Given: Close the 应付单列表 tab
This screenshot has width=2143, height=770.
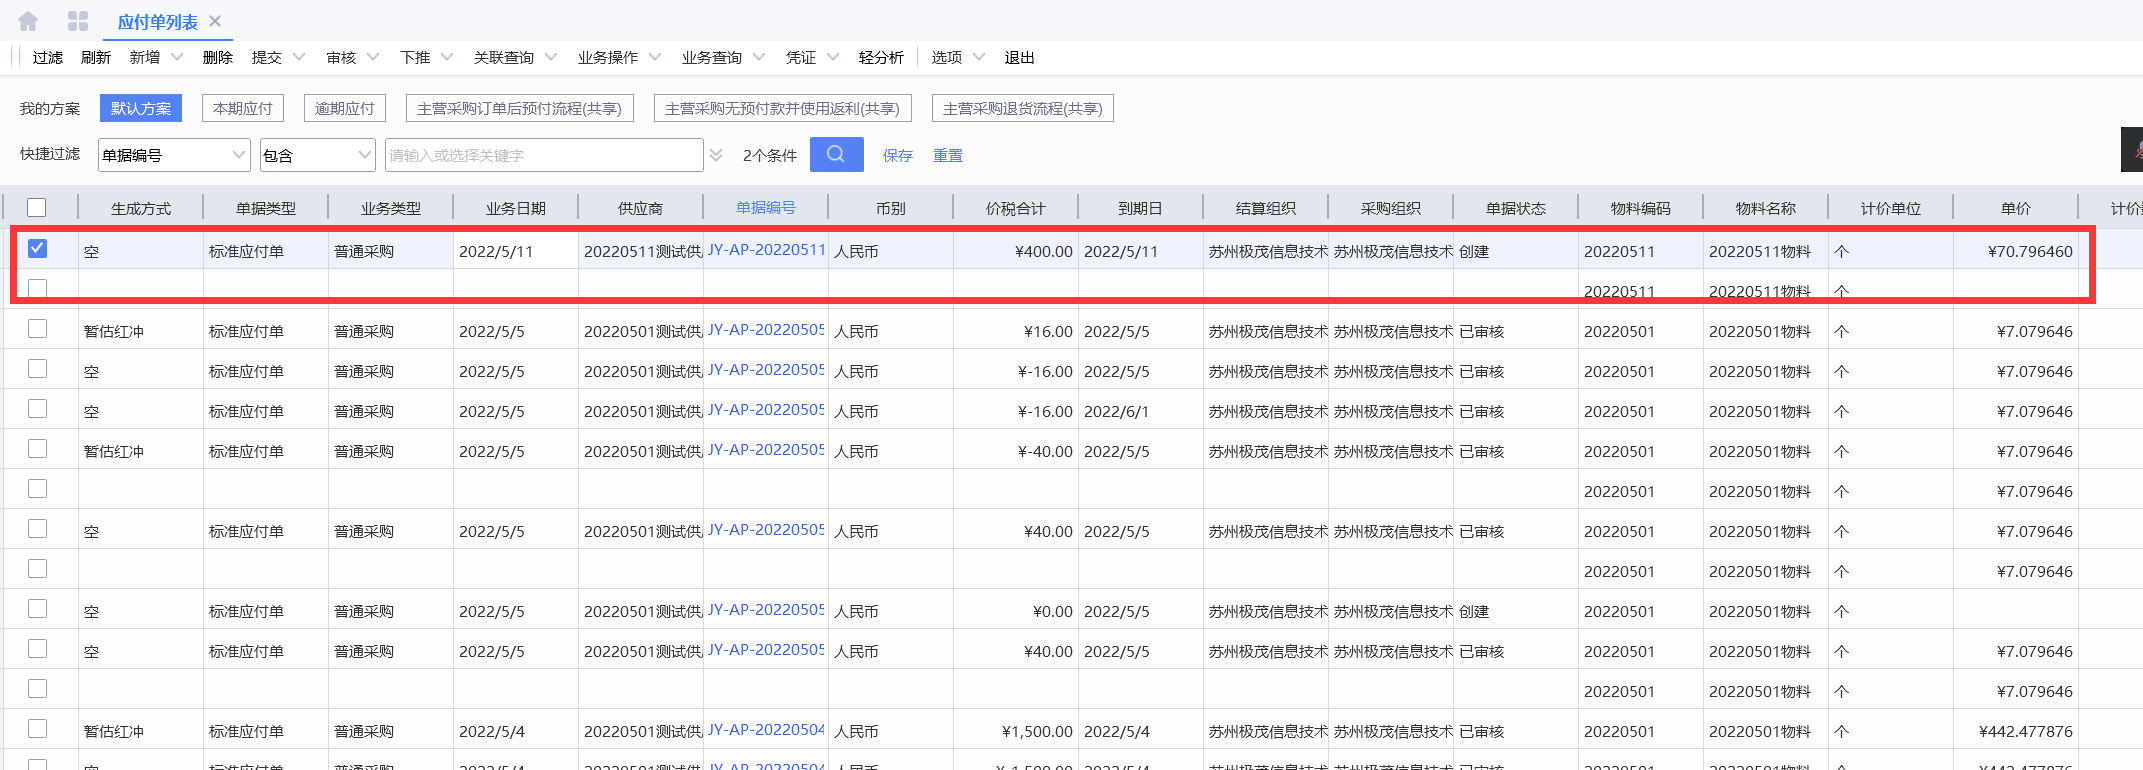Looking at the screenshot, I should point(215,21).
